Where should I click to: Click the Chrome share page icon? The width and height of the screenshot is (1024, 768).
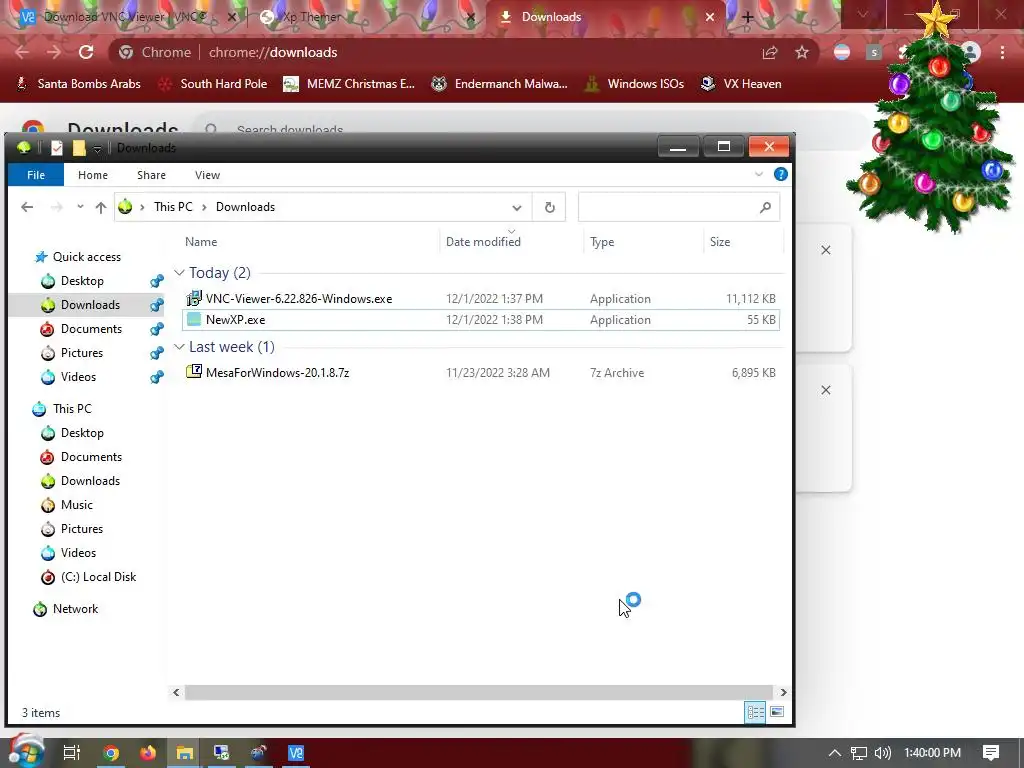point(770,52)
